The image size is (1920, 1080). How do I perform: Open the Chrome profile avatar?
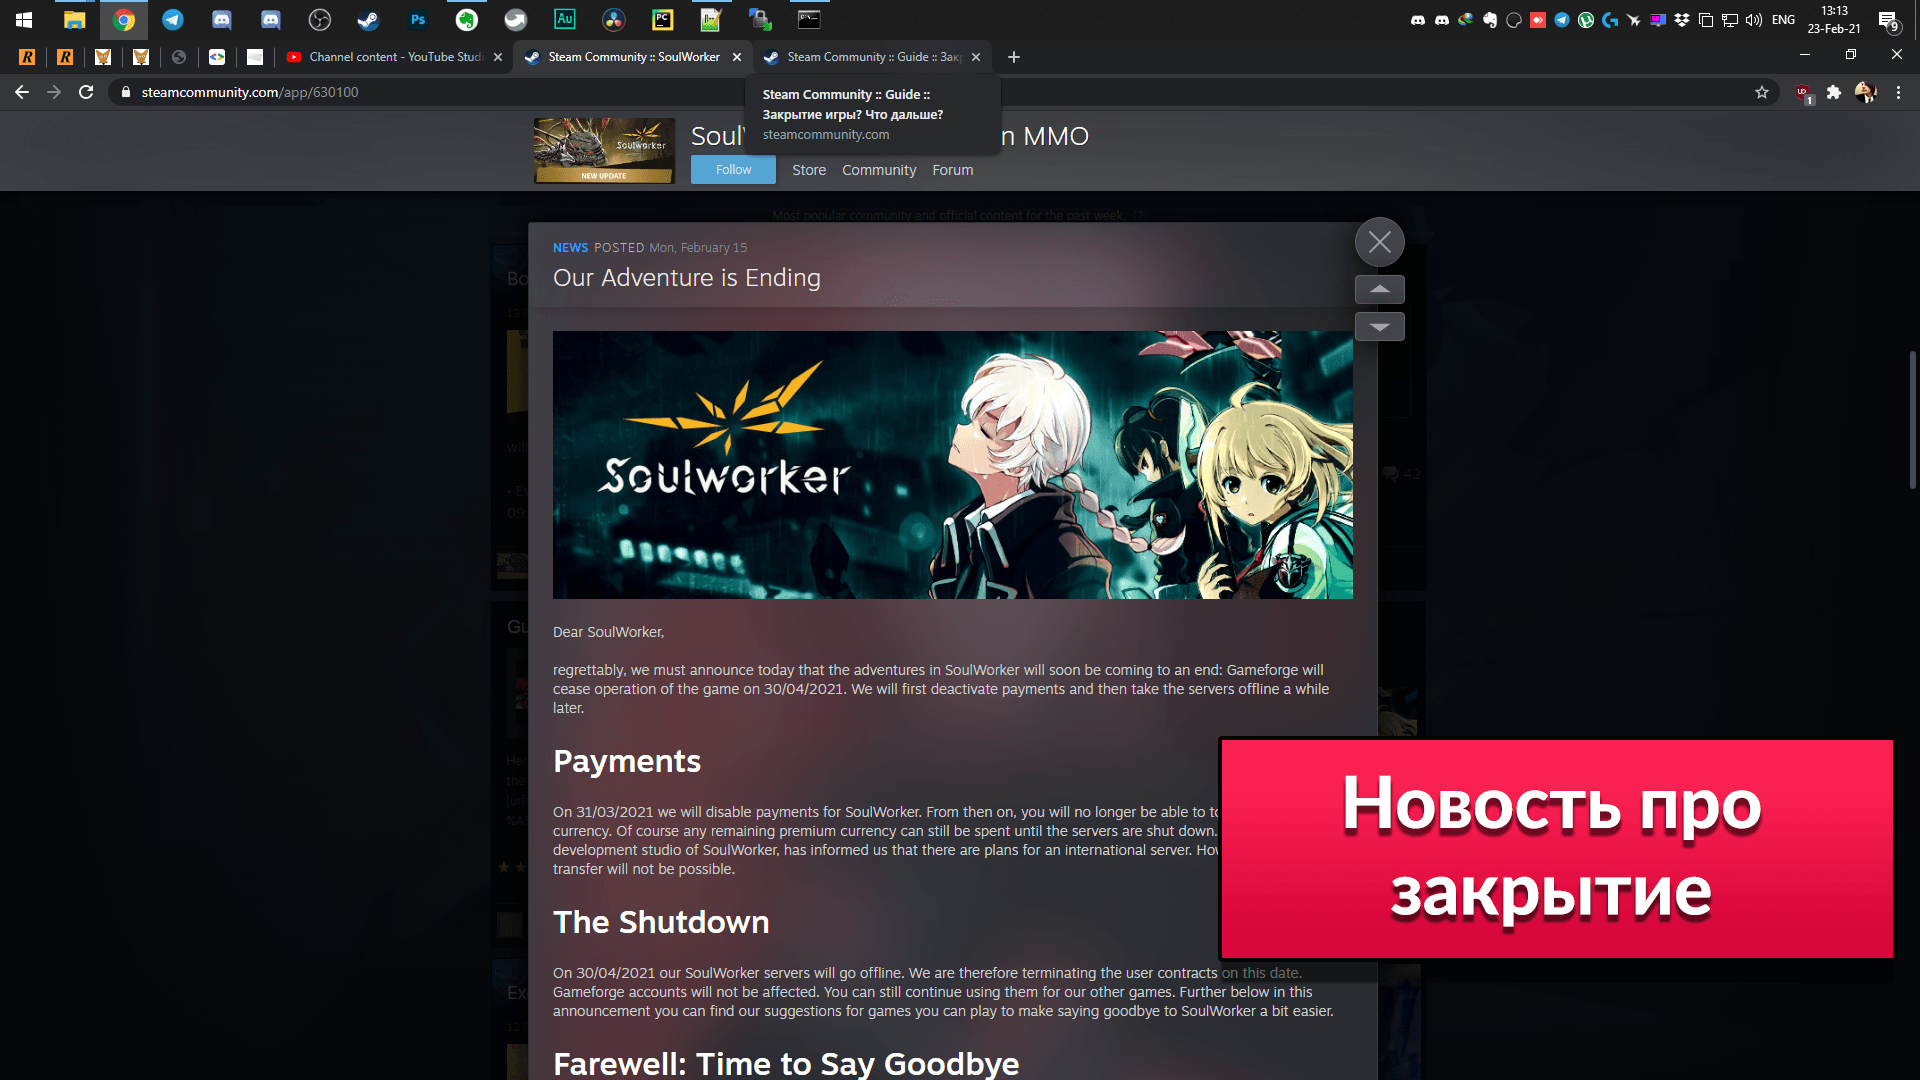pos(1866,92)
